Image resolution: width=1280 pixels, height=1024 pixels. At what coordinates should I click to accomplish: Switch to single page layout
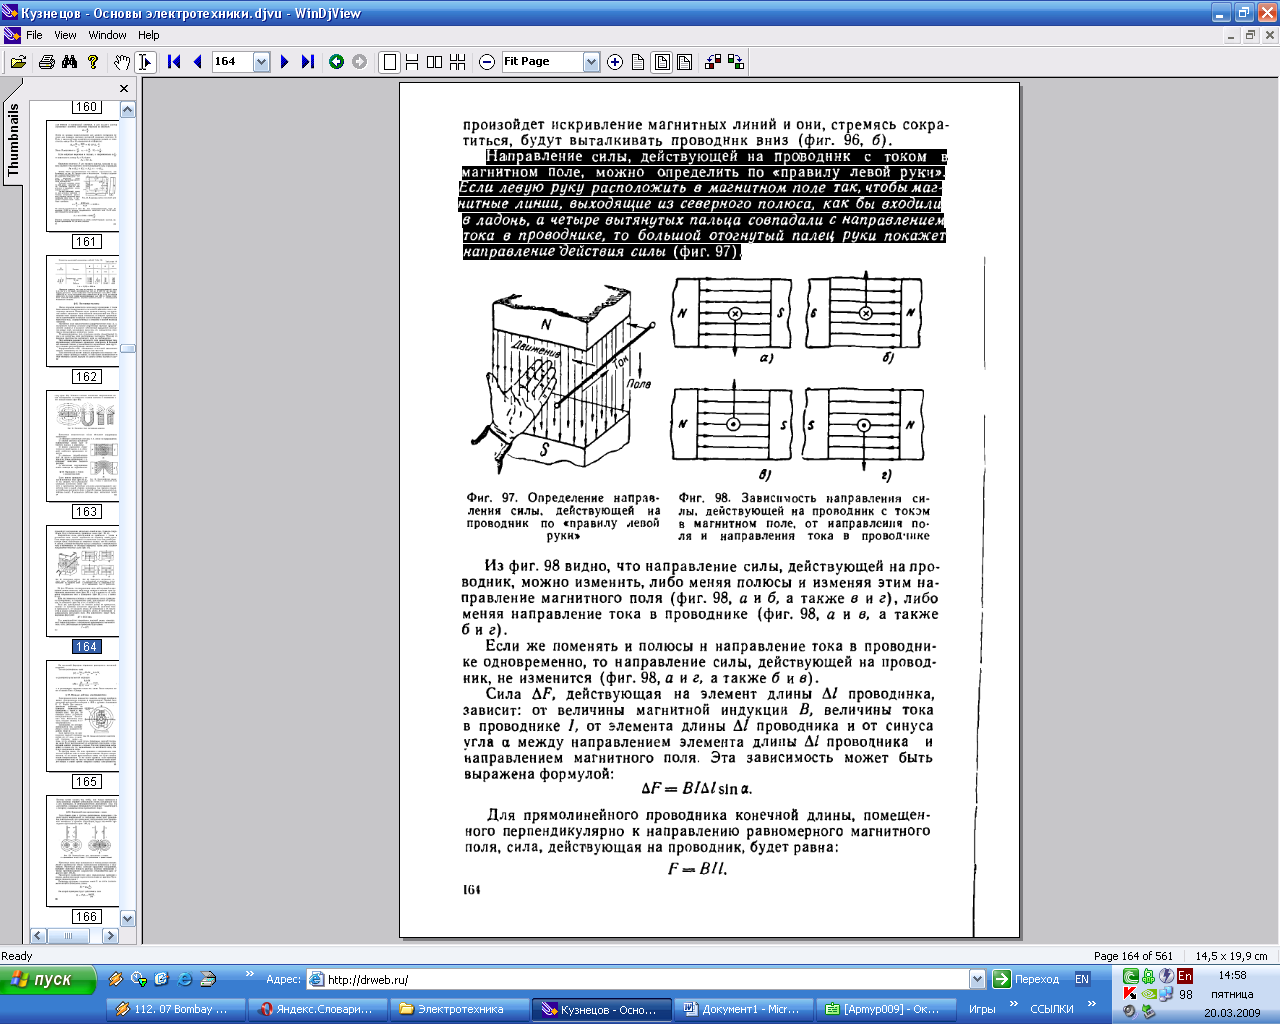point(390,62)
